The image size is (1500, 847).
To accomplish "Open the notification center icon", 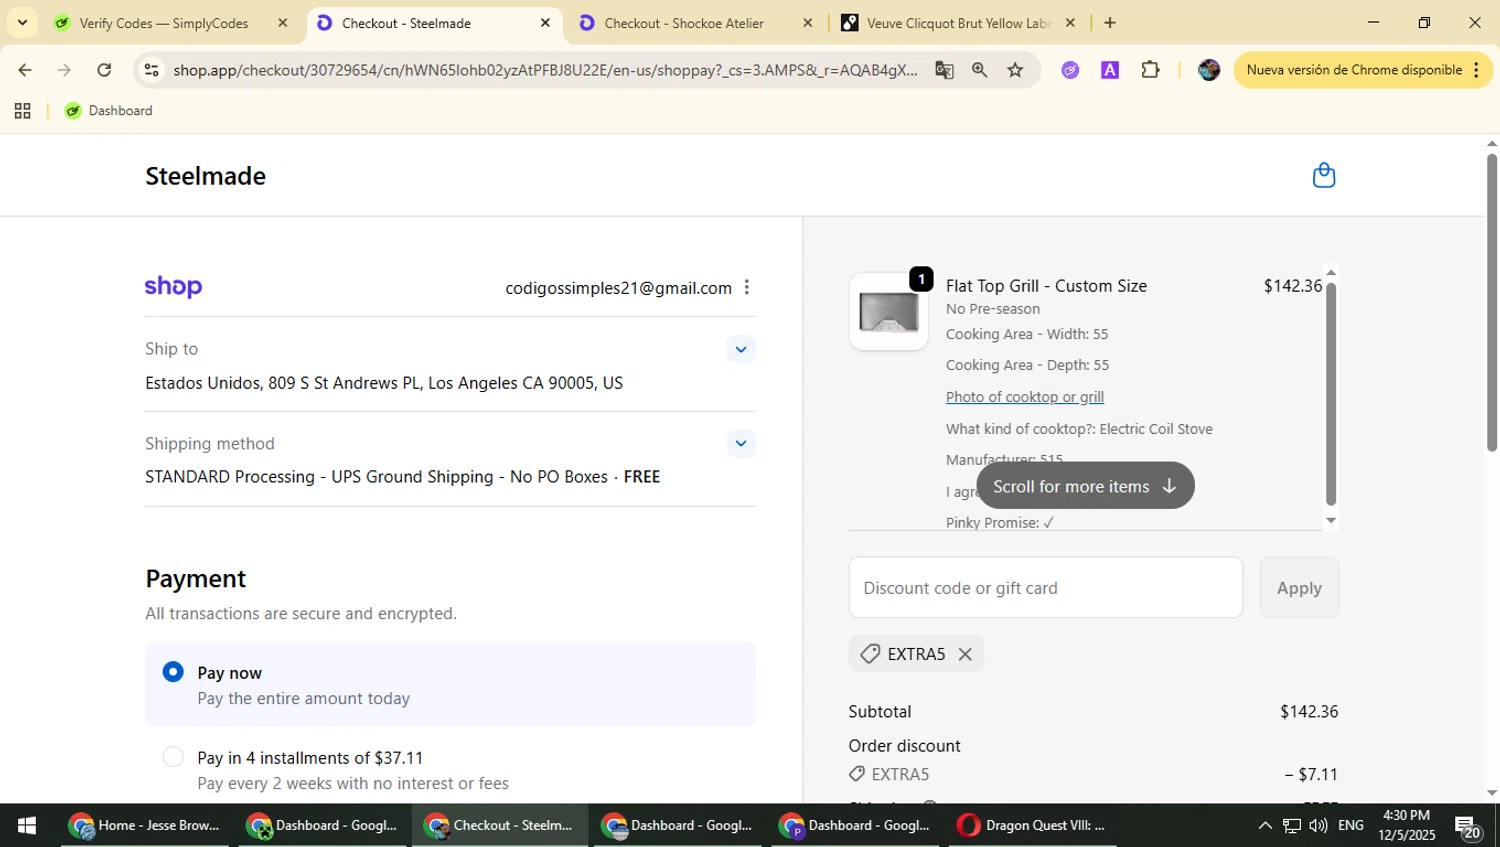I will 1469,827.
